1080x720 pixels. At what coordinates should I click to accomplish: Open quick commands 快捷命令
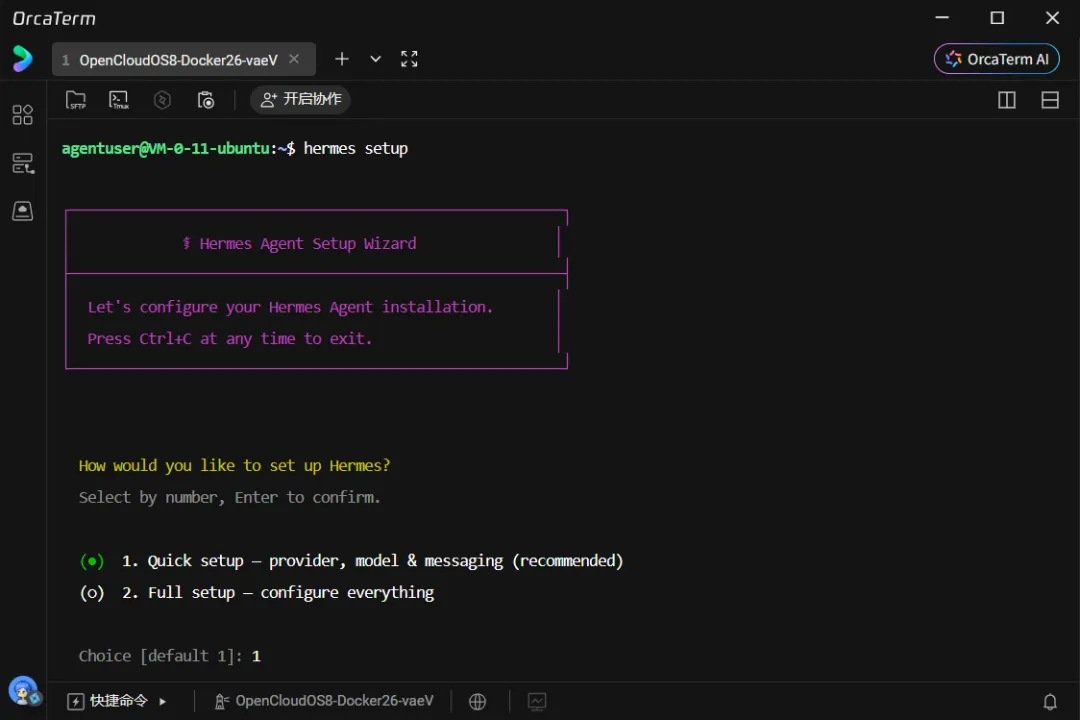click(x=108, y=701)
